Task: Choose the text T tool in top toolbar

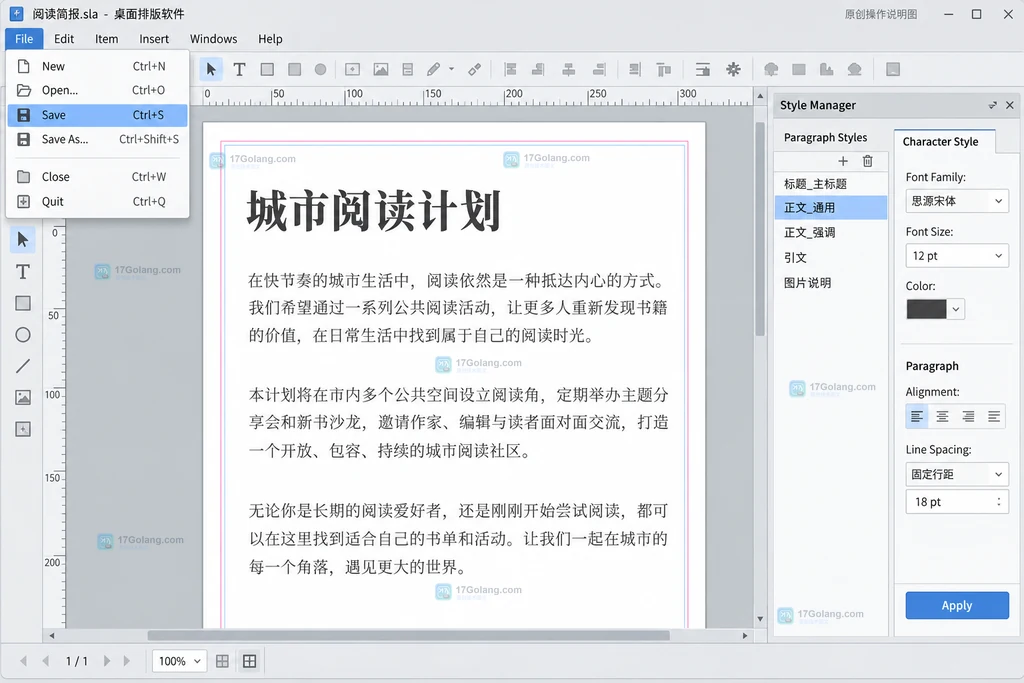Action: point(239,69)
